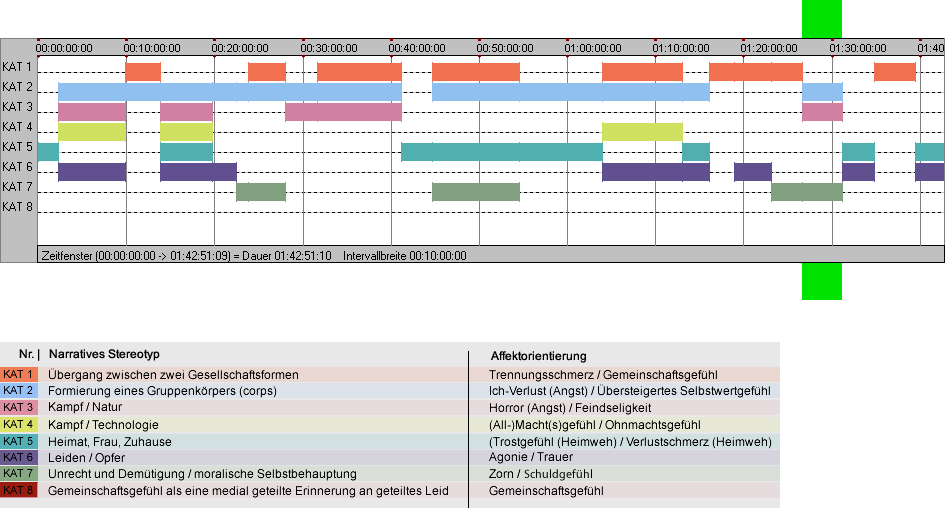Select the 01:20:00:00 ruler time label
Image resolution: width=945 pixels, height=530 pixels.
point(769,48)
